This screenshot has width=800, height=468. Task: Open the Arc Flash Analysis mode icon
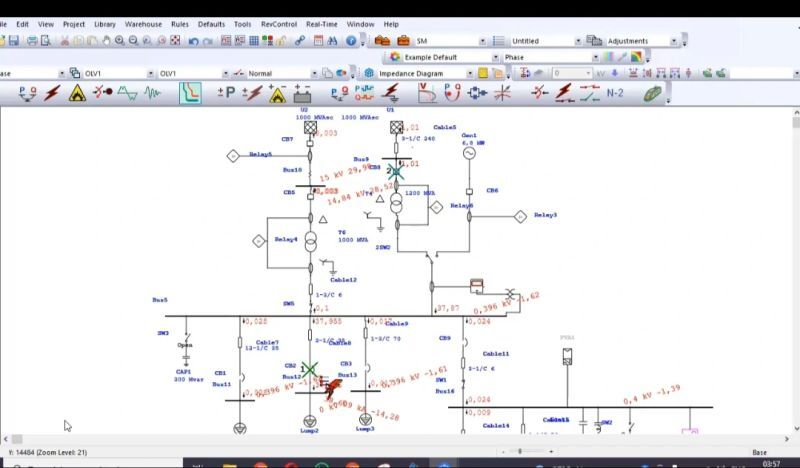77,93
